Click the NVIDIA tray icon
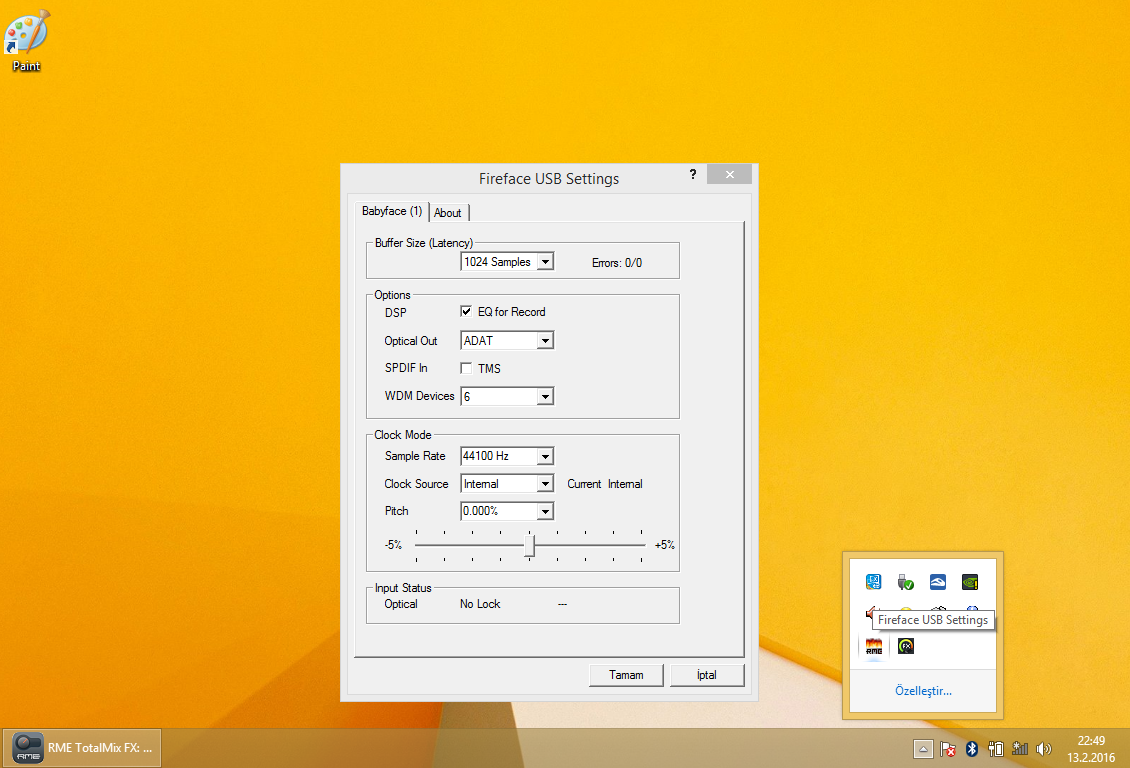This screenshot has height=768, width=1130. 969,582
